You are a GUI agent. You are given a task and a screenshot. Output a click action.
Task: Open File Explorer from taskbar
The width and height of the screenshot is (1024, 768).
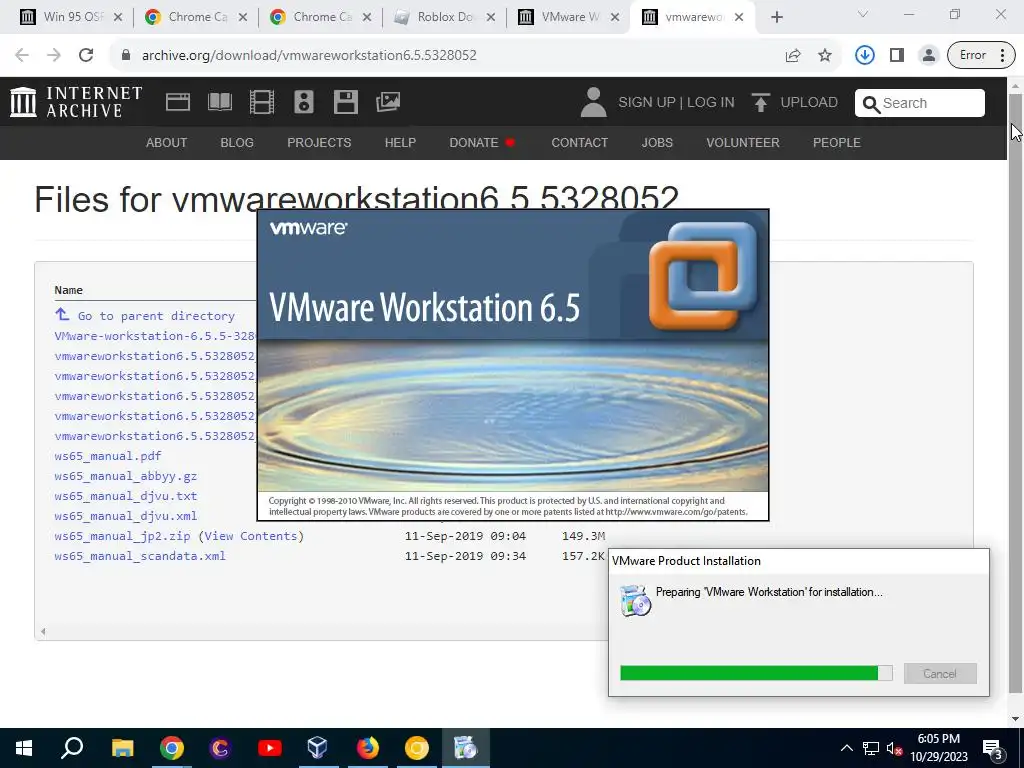click(122, 748)
